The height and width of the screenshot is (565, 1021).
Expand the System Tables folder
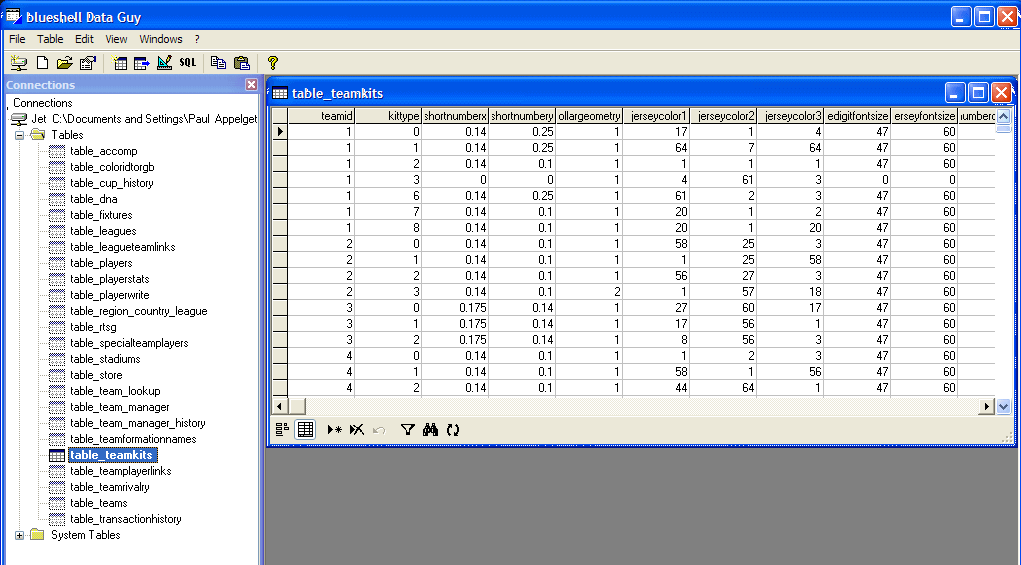[20, 535]
